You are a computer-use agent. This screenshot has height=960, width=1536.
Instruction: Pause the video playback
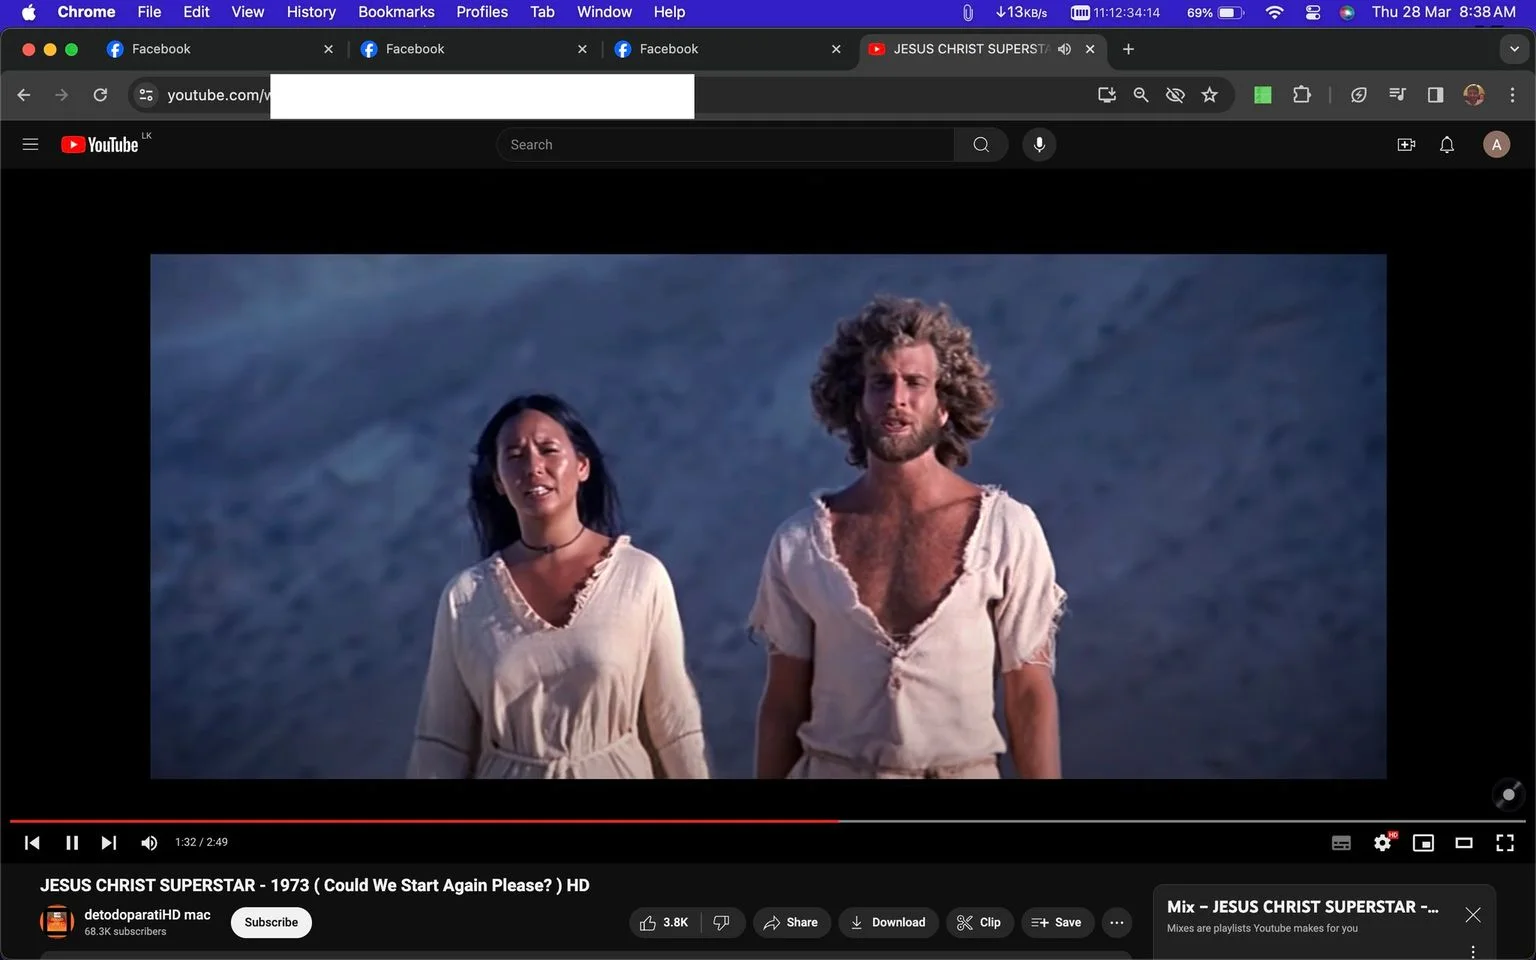tap(72, 843)
